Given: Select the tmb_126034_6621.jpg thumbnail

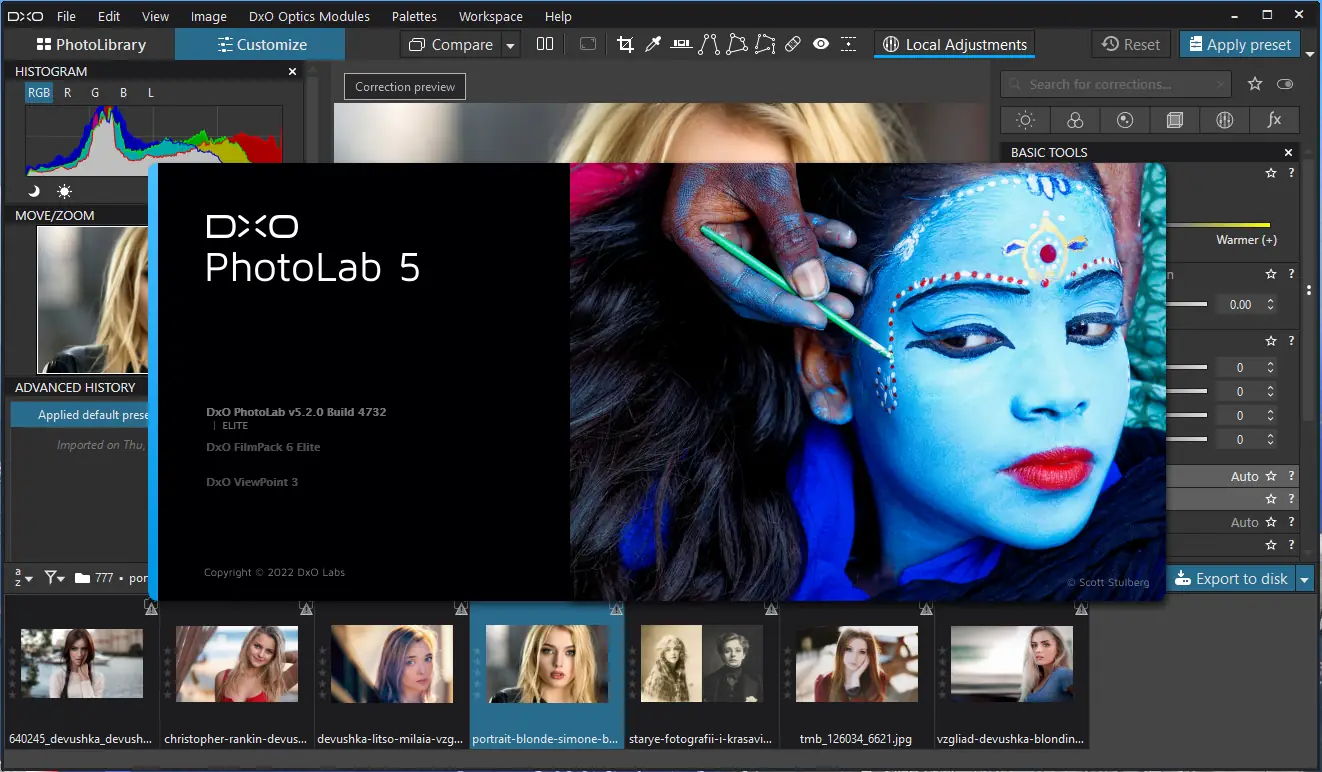Looking at the screenshot, I should pyautogui.click(x=857, y=664).
